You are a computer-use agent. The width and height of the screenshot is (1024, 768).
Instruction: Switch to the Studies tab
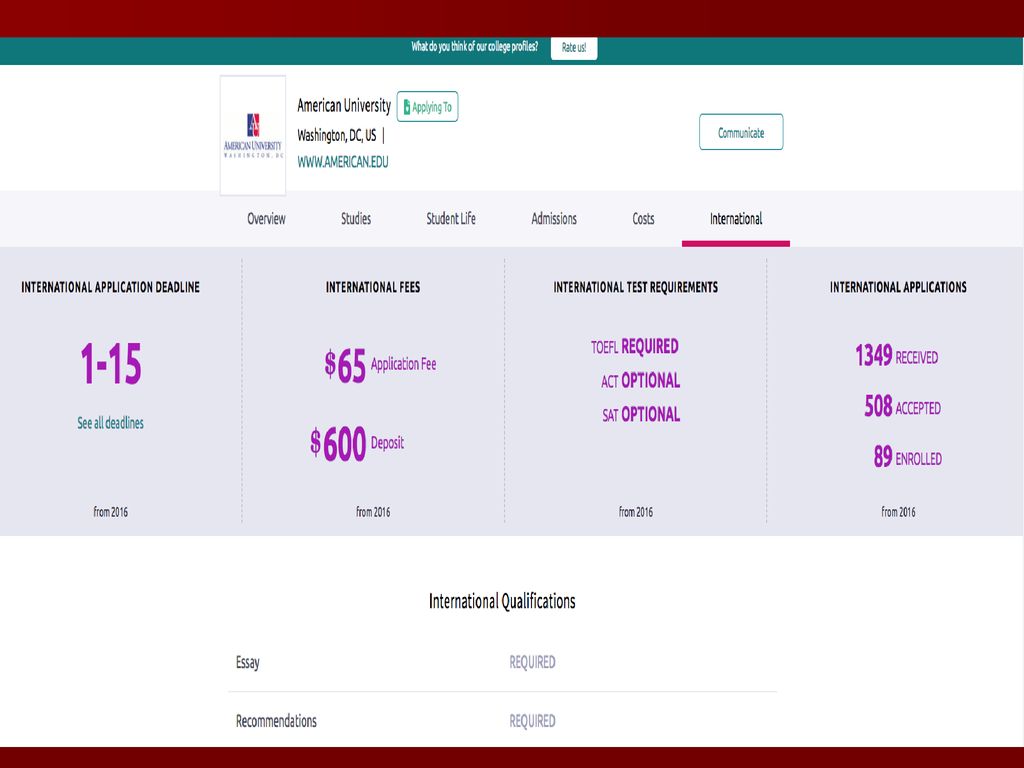click(x=356, y=219)
